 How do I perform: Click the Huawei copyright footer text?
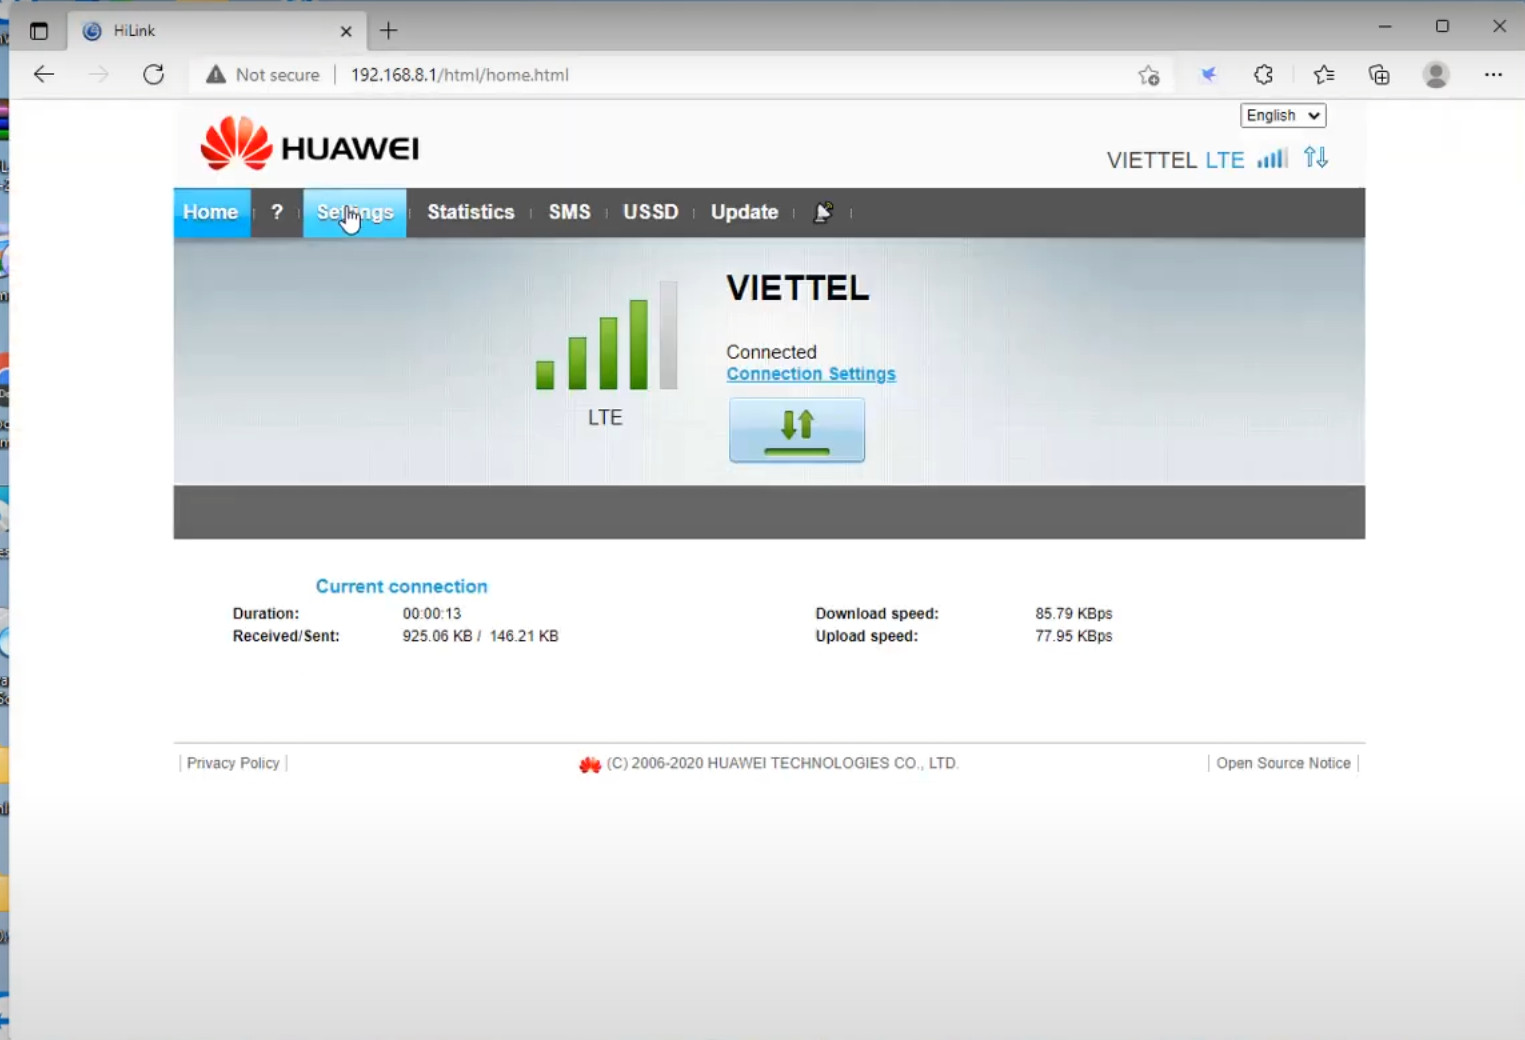click(782, 763)
